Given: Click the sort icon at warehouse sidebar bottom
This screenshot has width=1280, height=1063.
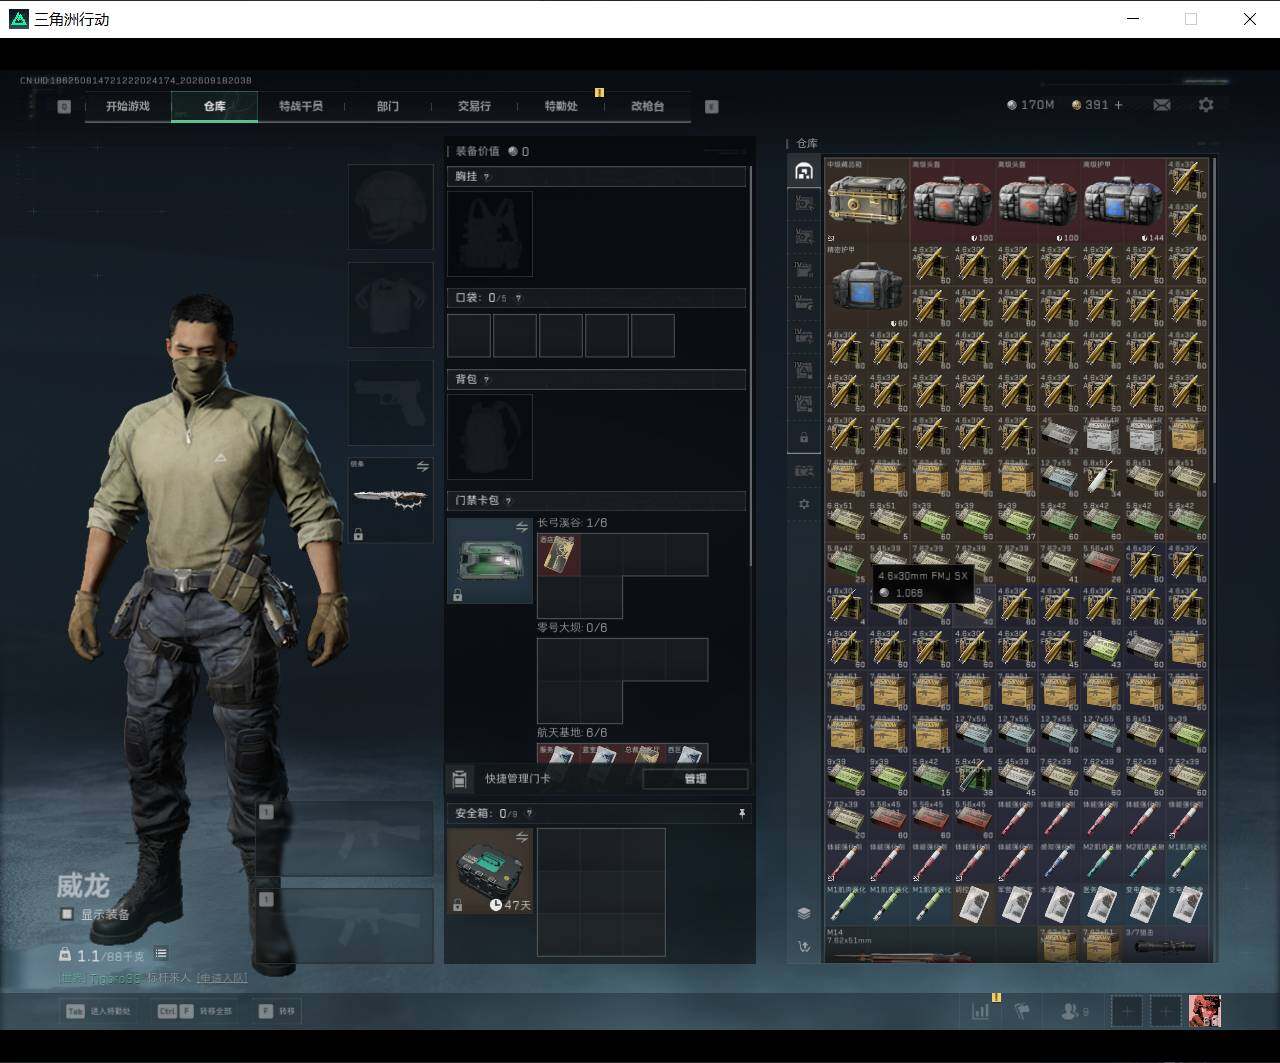Looking at the screenshot, I should (804, 946).
